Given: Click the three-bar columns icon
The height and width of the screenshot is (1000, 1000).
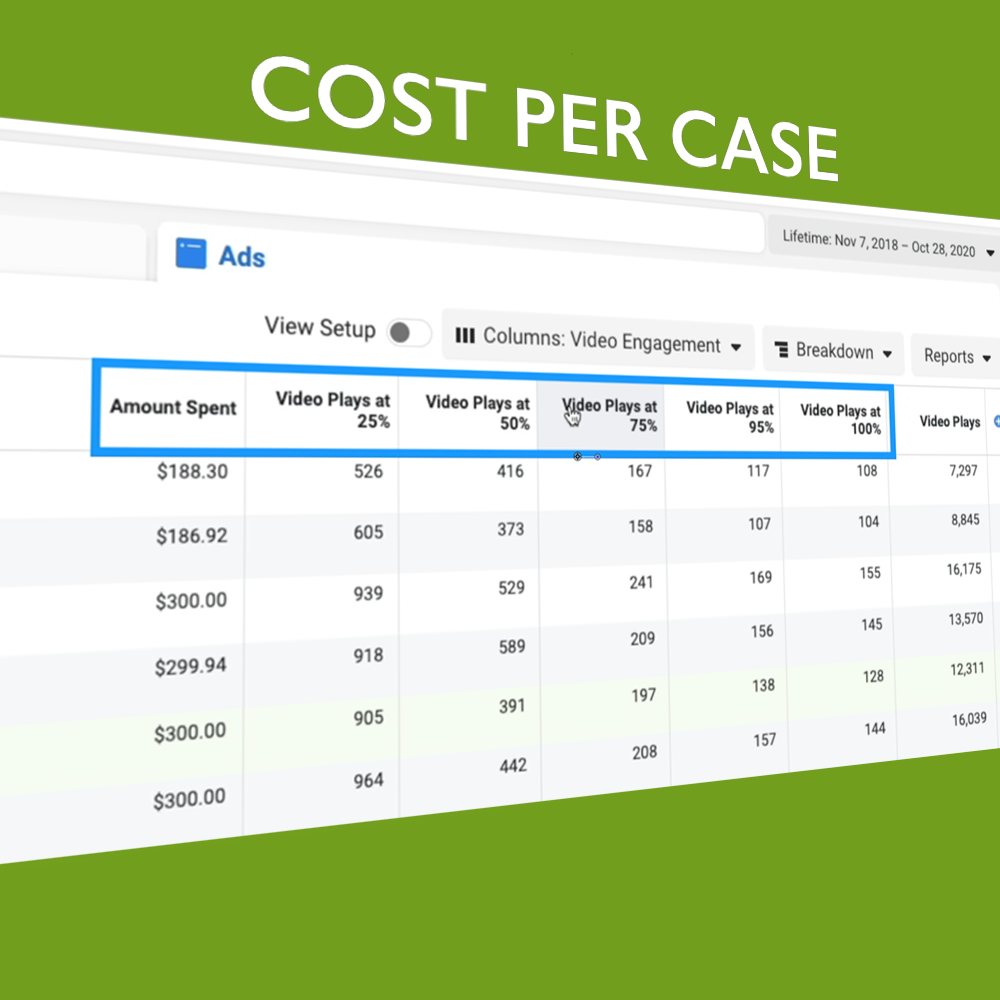Looking at the screenshot, I should [465, 335].
